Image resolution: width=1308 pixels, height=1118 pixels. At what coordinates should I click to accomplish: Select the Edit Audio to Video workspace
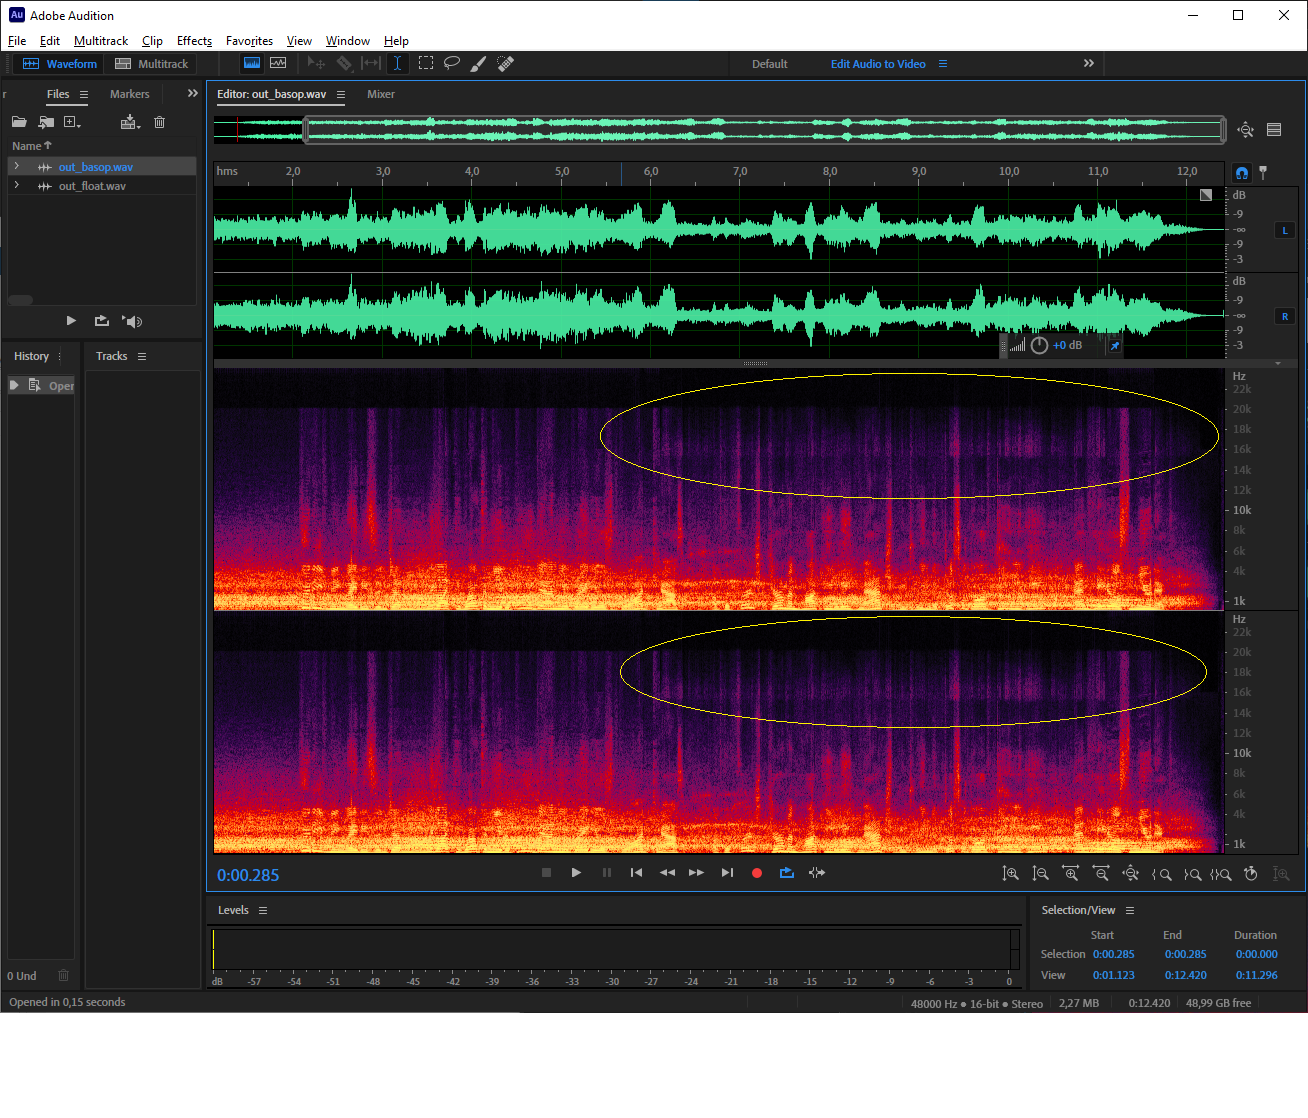tap(878, 64)
